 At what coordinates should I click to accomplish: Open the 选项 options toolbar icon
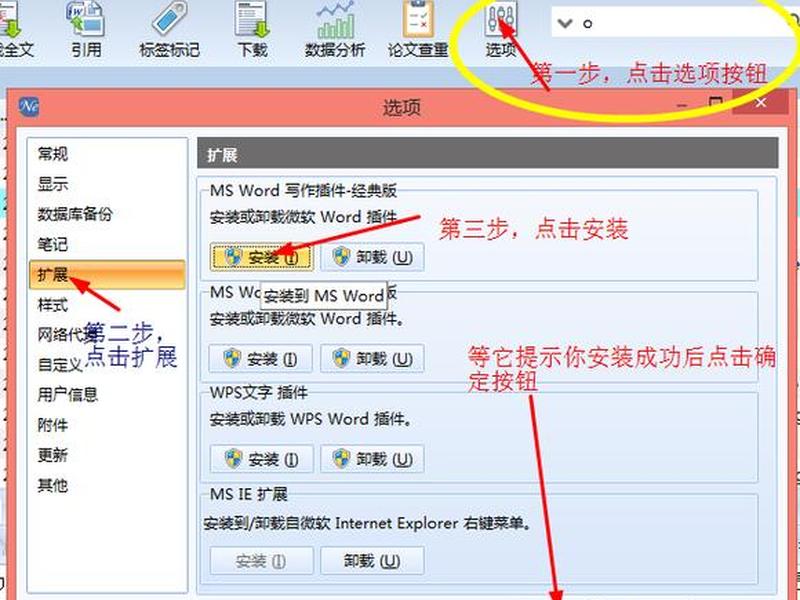(x=501, y=29)
